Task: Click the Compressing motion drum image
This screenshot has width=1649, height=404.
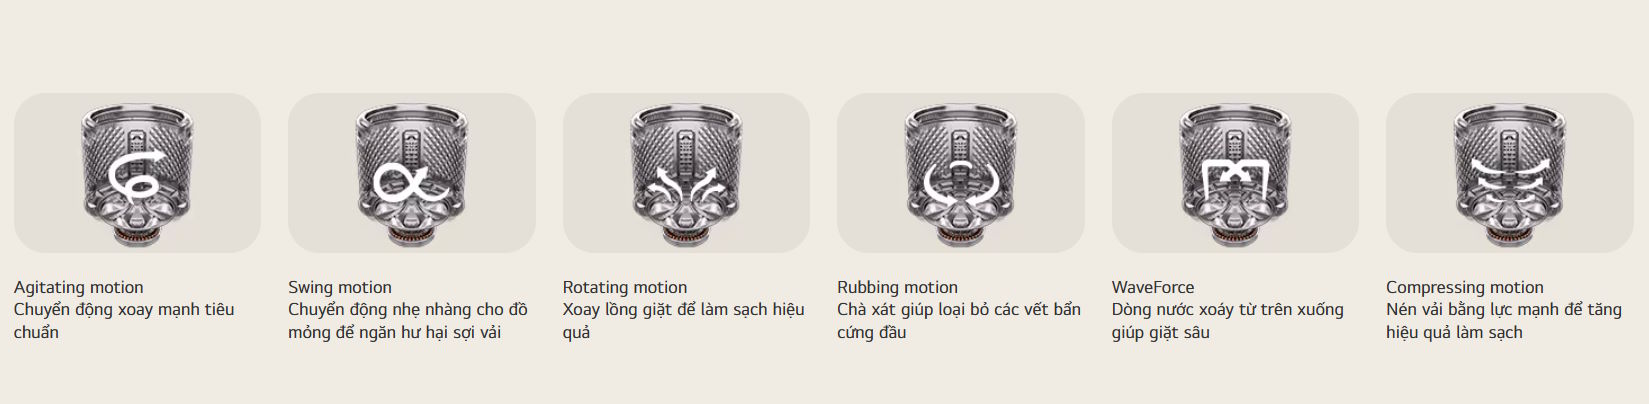Action: tap(1510, 173)
